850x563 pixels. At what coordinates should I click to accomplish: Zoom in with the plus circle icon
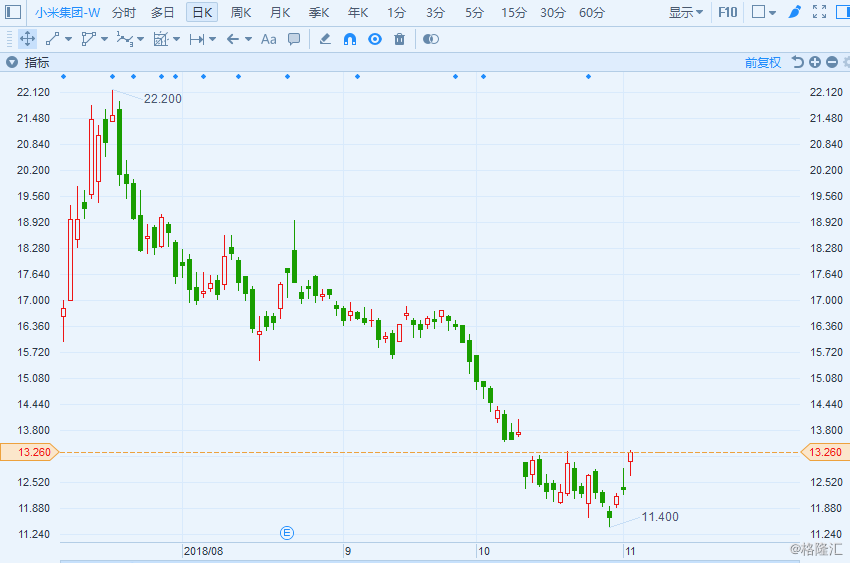815,62
